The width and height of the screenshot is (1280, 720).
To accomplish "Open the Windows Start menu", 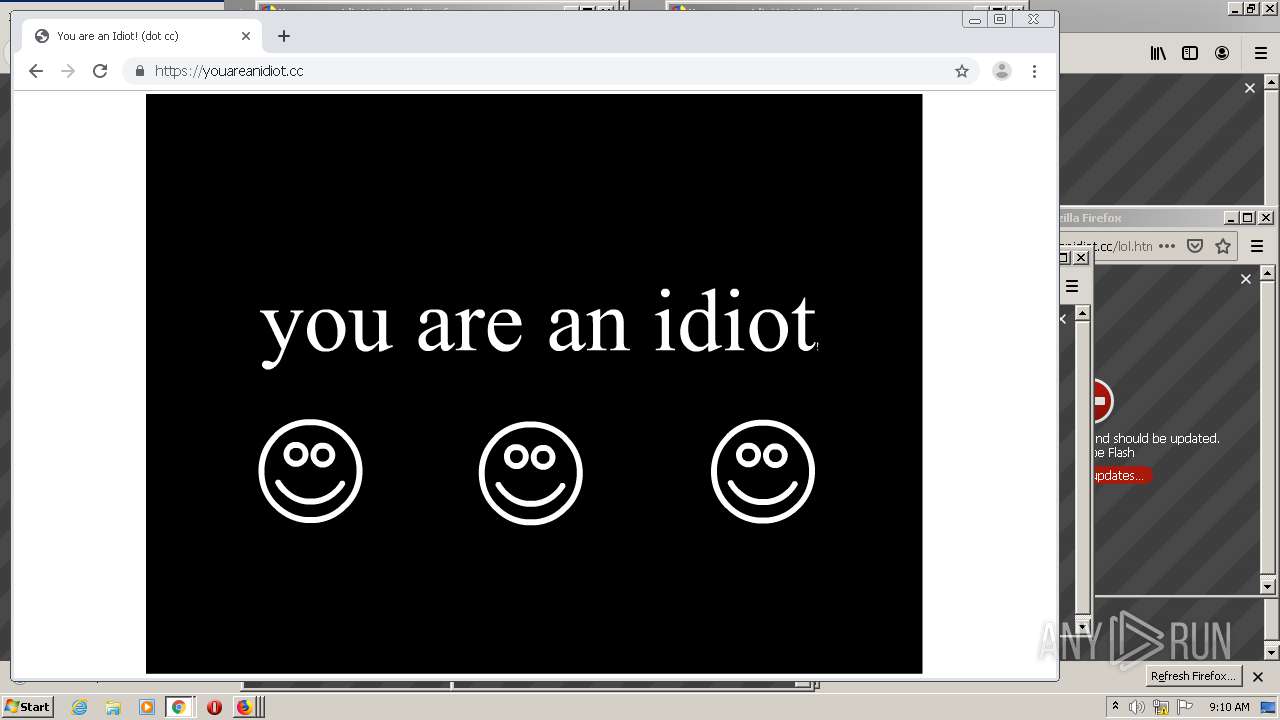I will pyautogui.click(x=27, y=706).
